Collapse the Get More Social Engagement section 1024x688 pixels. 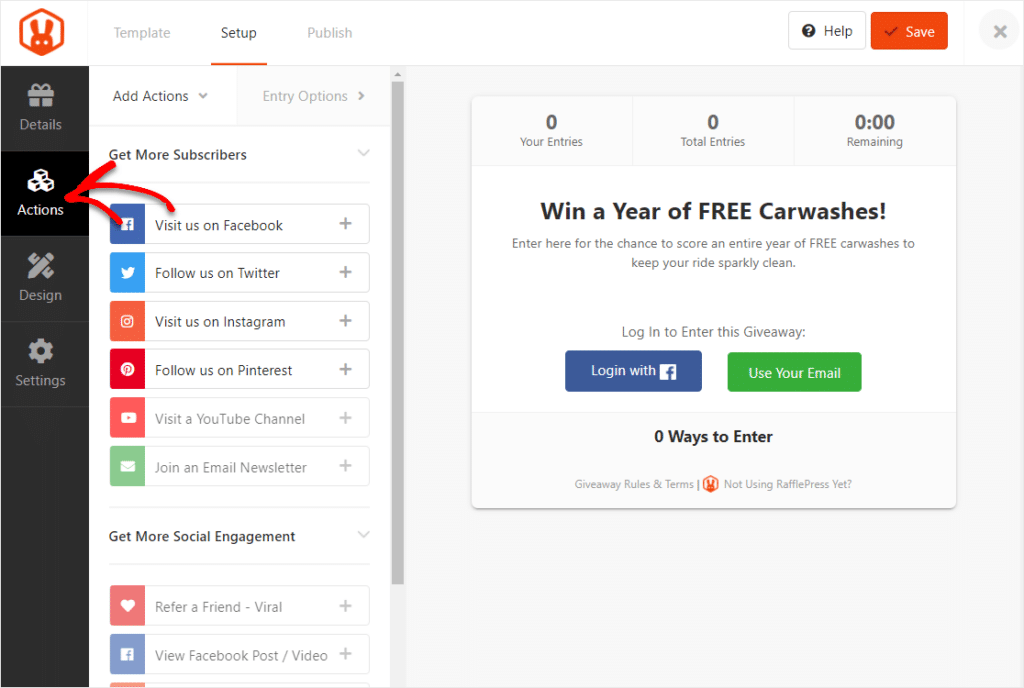[361, 536]
